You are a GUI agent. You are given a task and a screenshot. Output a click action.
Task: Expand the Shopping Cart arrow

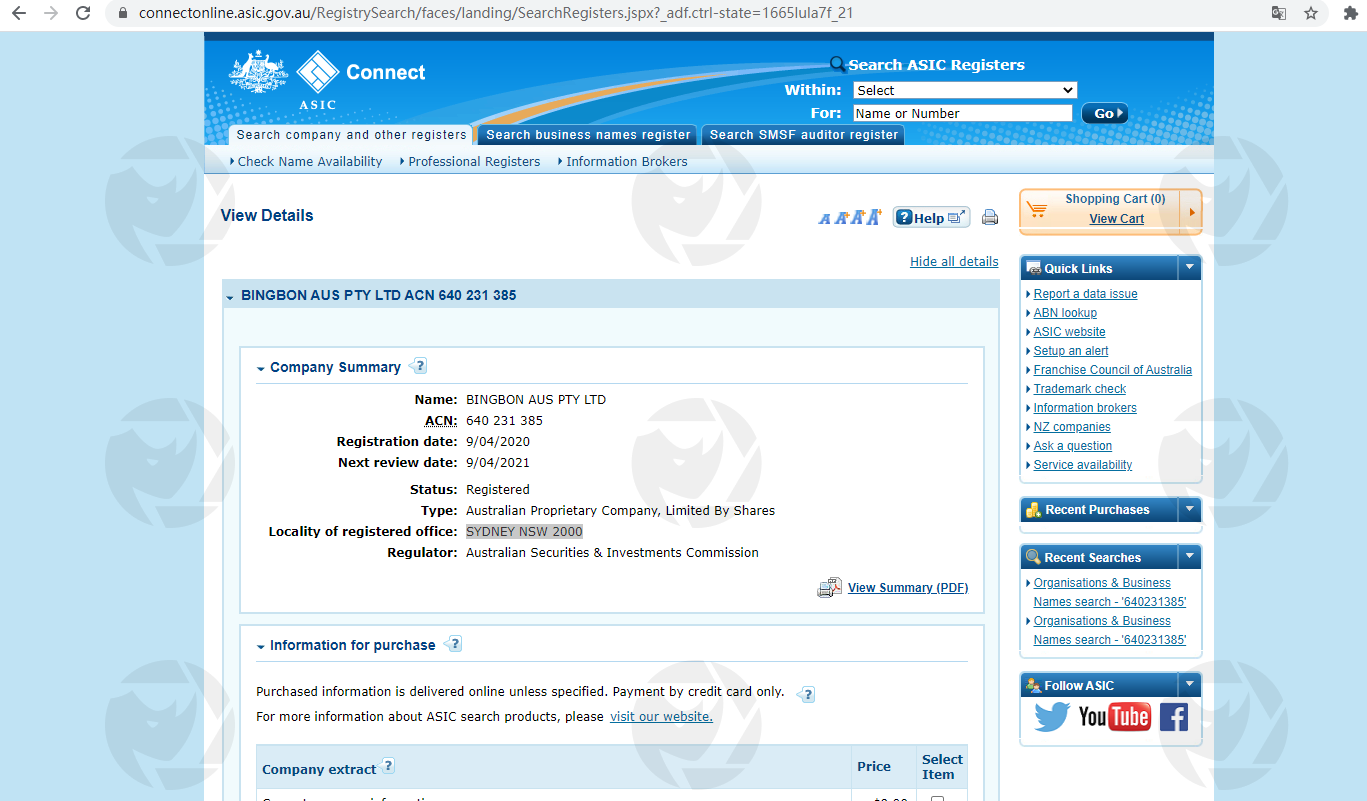(x=1192, y=212)
